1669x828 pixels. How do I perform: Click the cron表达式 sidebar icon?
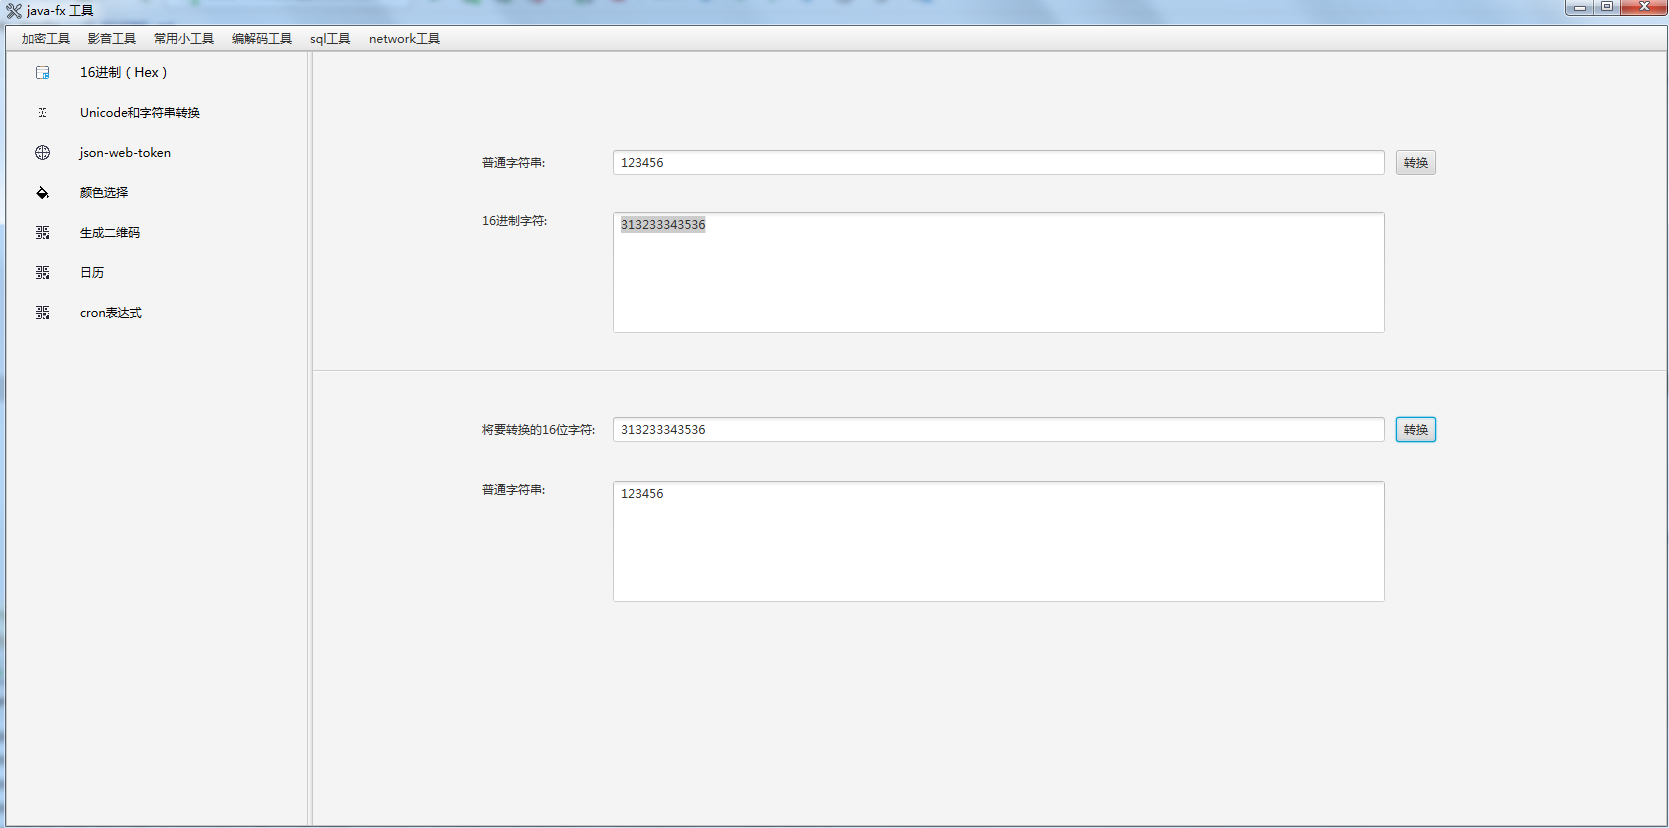point(42,313)
